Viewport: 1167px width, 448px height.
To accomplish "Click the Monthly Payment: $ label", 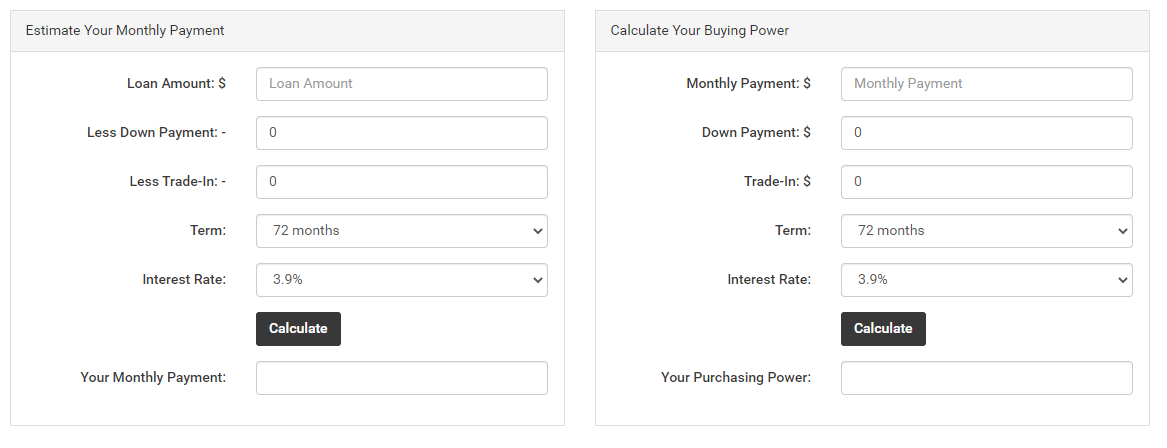I will [x=749, y=83].
